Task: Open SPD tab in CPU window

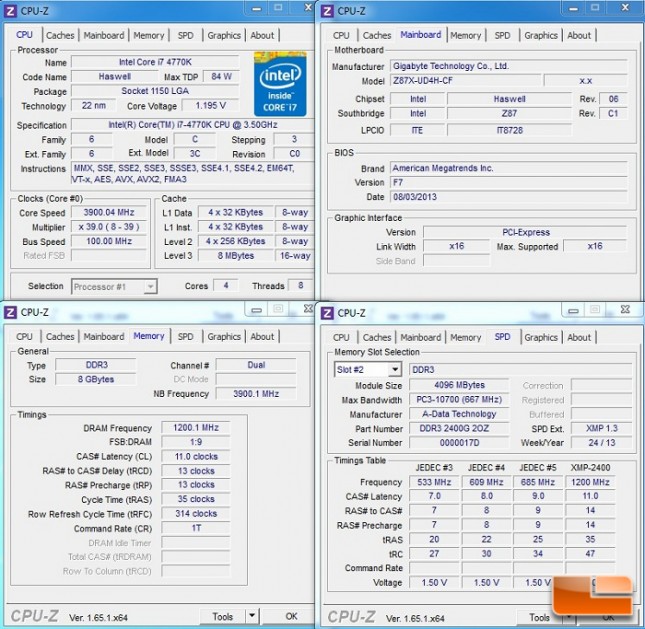Action: point(186,35)
